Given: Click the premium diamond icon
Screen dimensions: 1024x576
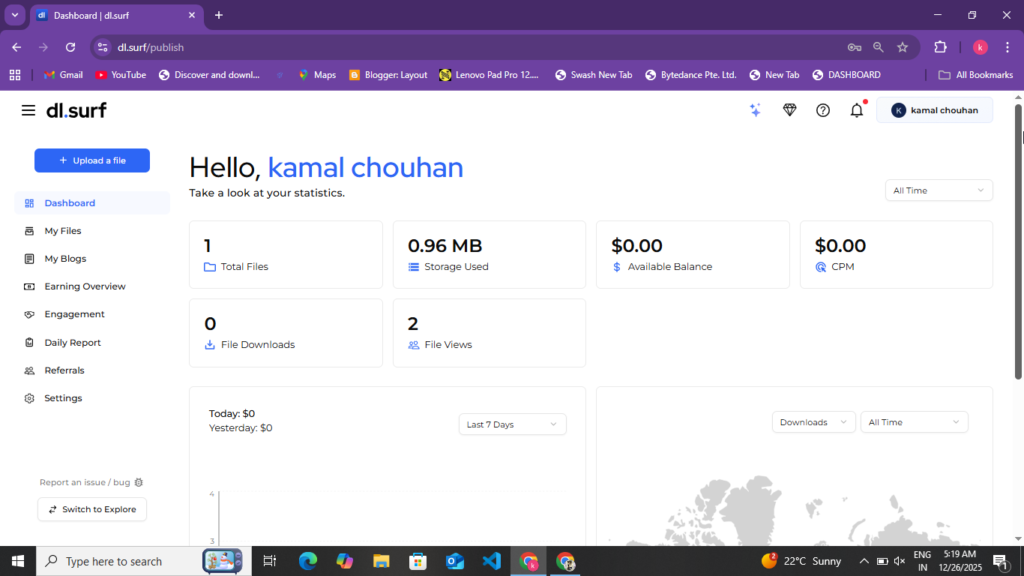Looking at the screenshot, I should point(789,110).
